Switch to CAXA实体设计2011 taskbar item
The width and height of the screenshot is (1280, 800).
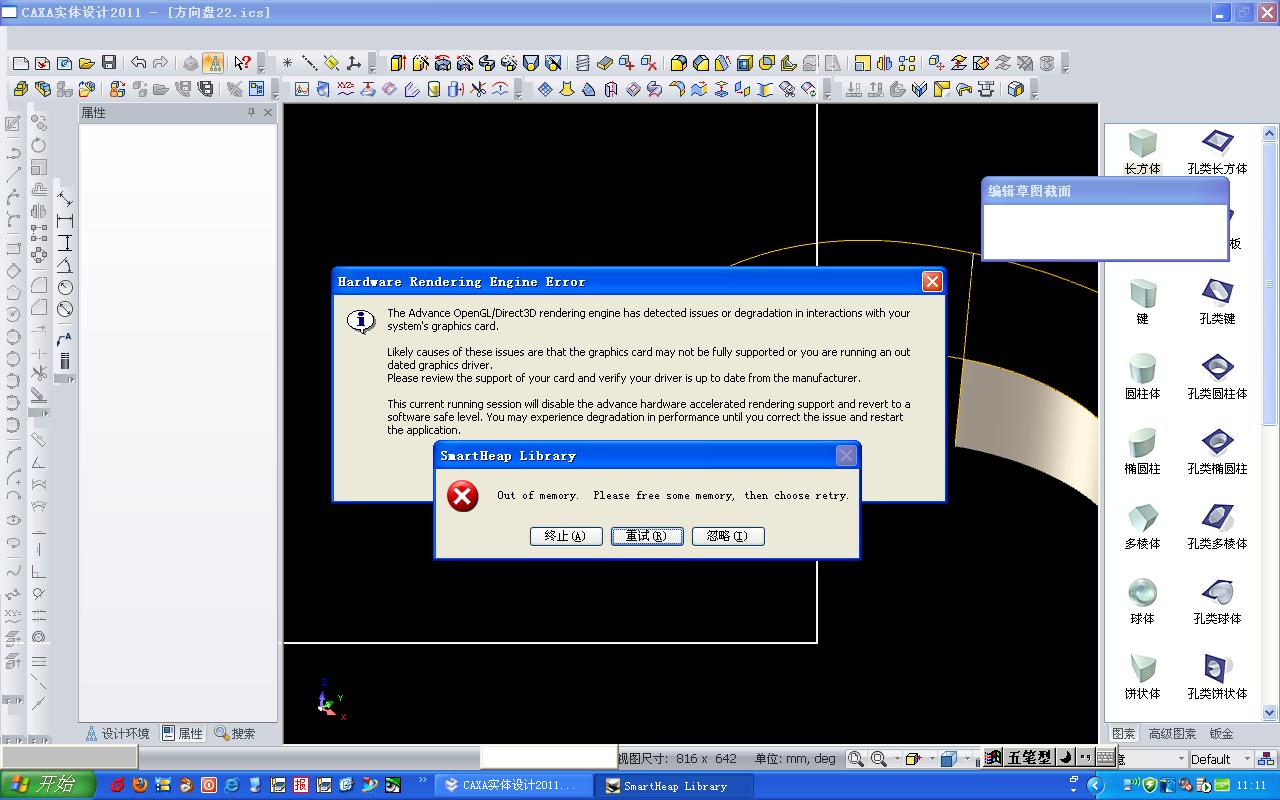point(511,786)
